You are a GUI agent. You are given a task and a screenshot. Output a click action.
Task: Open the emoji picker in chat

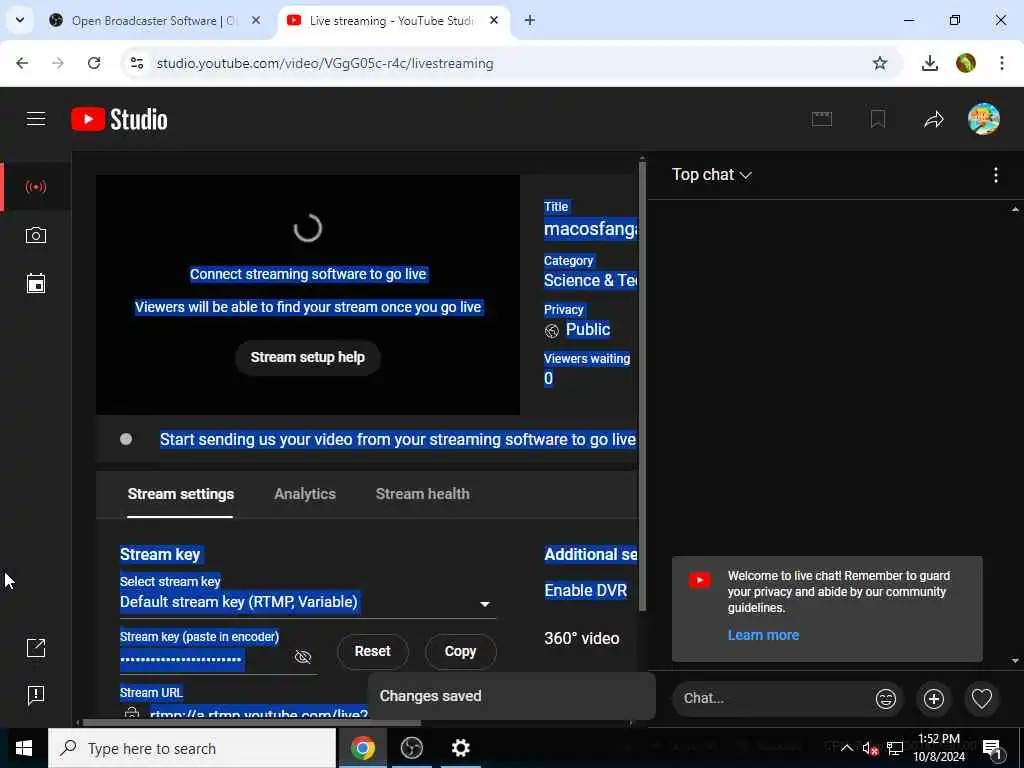click(886, 698)
